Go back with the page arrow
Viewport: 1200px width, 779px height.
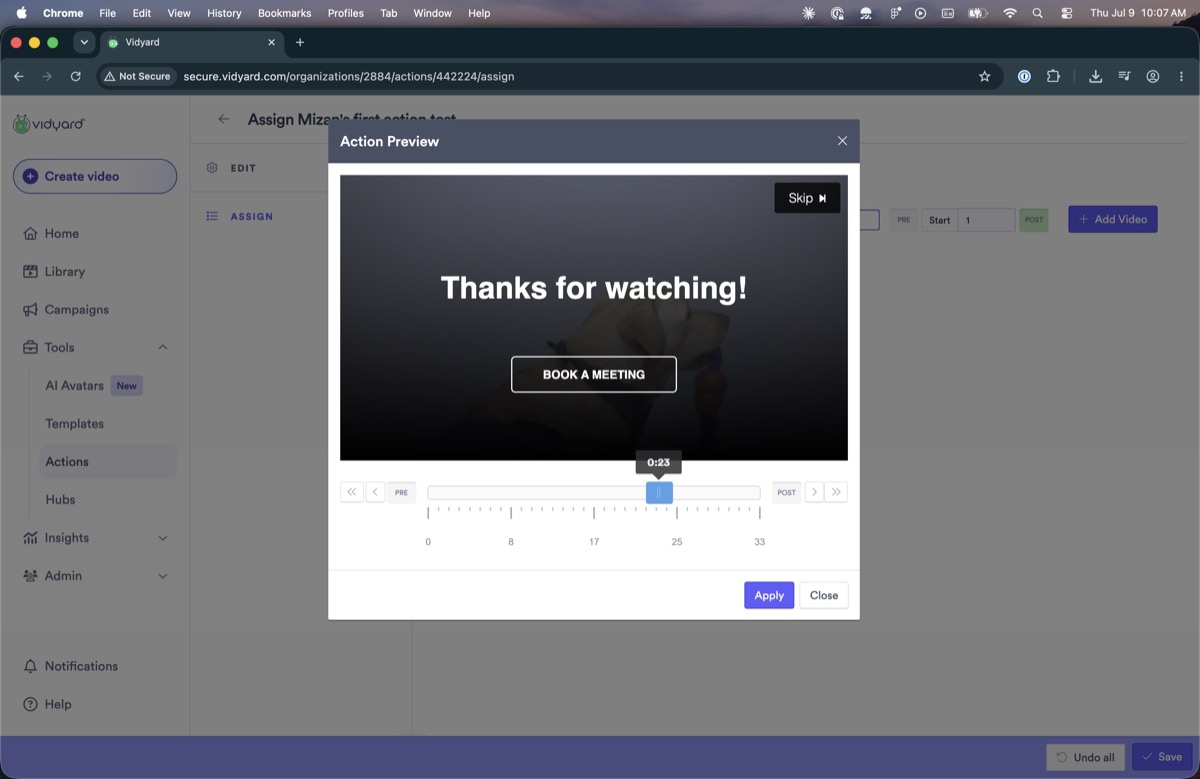coord(224,119)
